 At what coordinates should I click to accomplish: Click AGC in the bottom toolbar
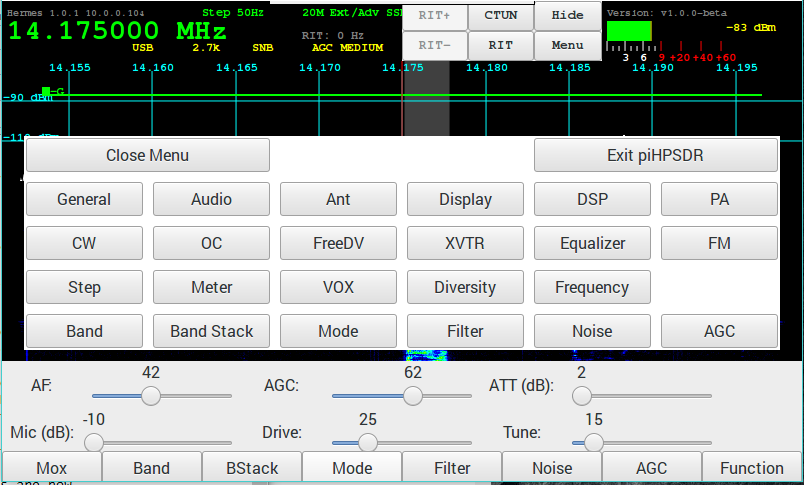652,468
